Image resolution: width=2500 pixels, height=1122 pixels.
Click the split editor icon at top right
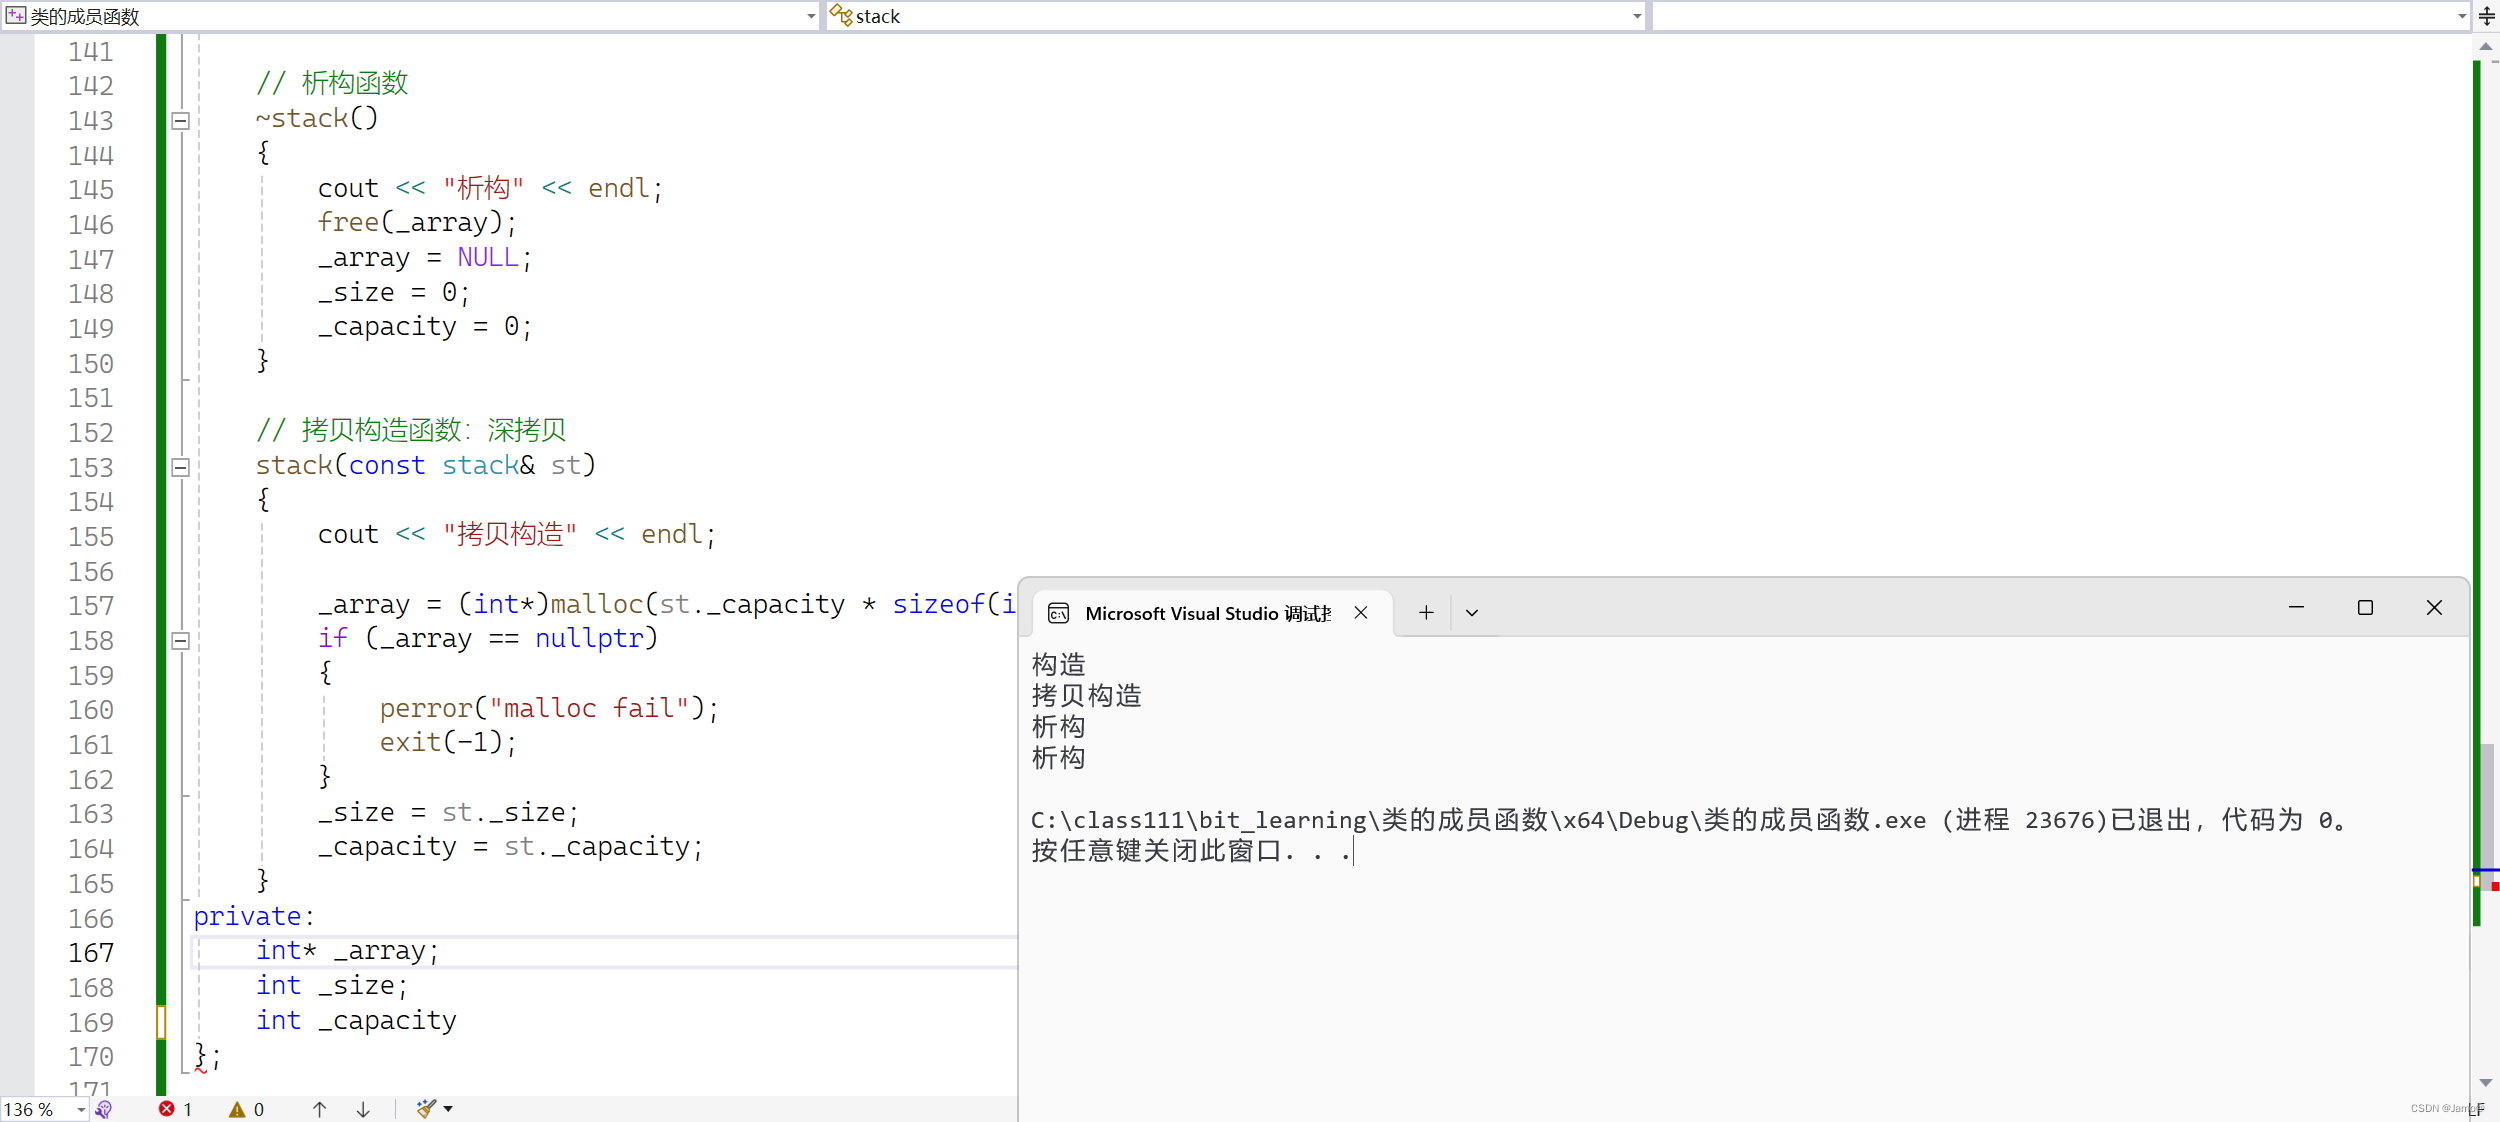click(2486, 16)
